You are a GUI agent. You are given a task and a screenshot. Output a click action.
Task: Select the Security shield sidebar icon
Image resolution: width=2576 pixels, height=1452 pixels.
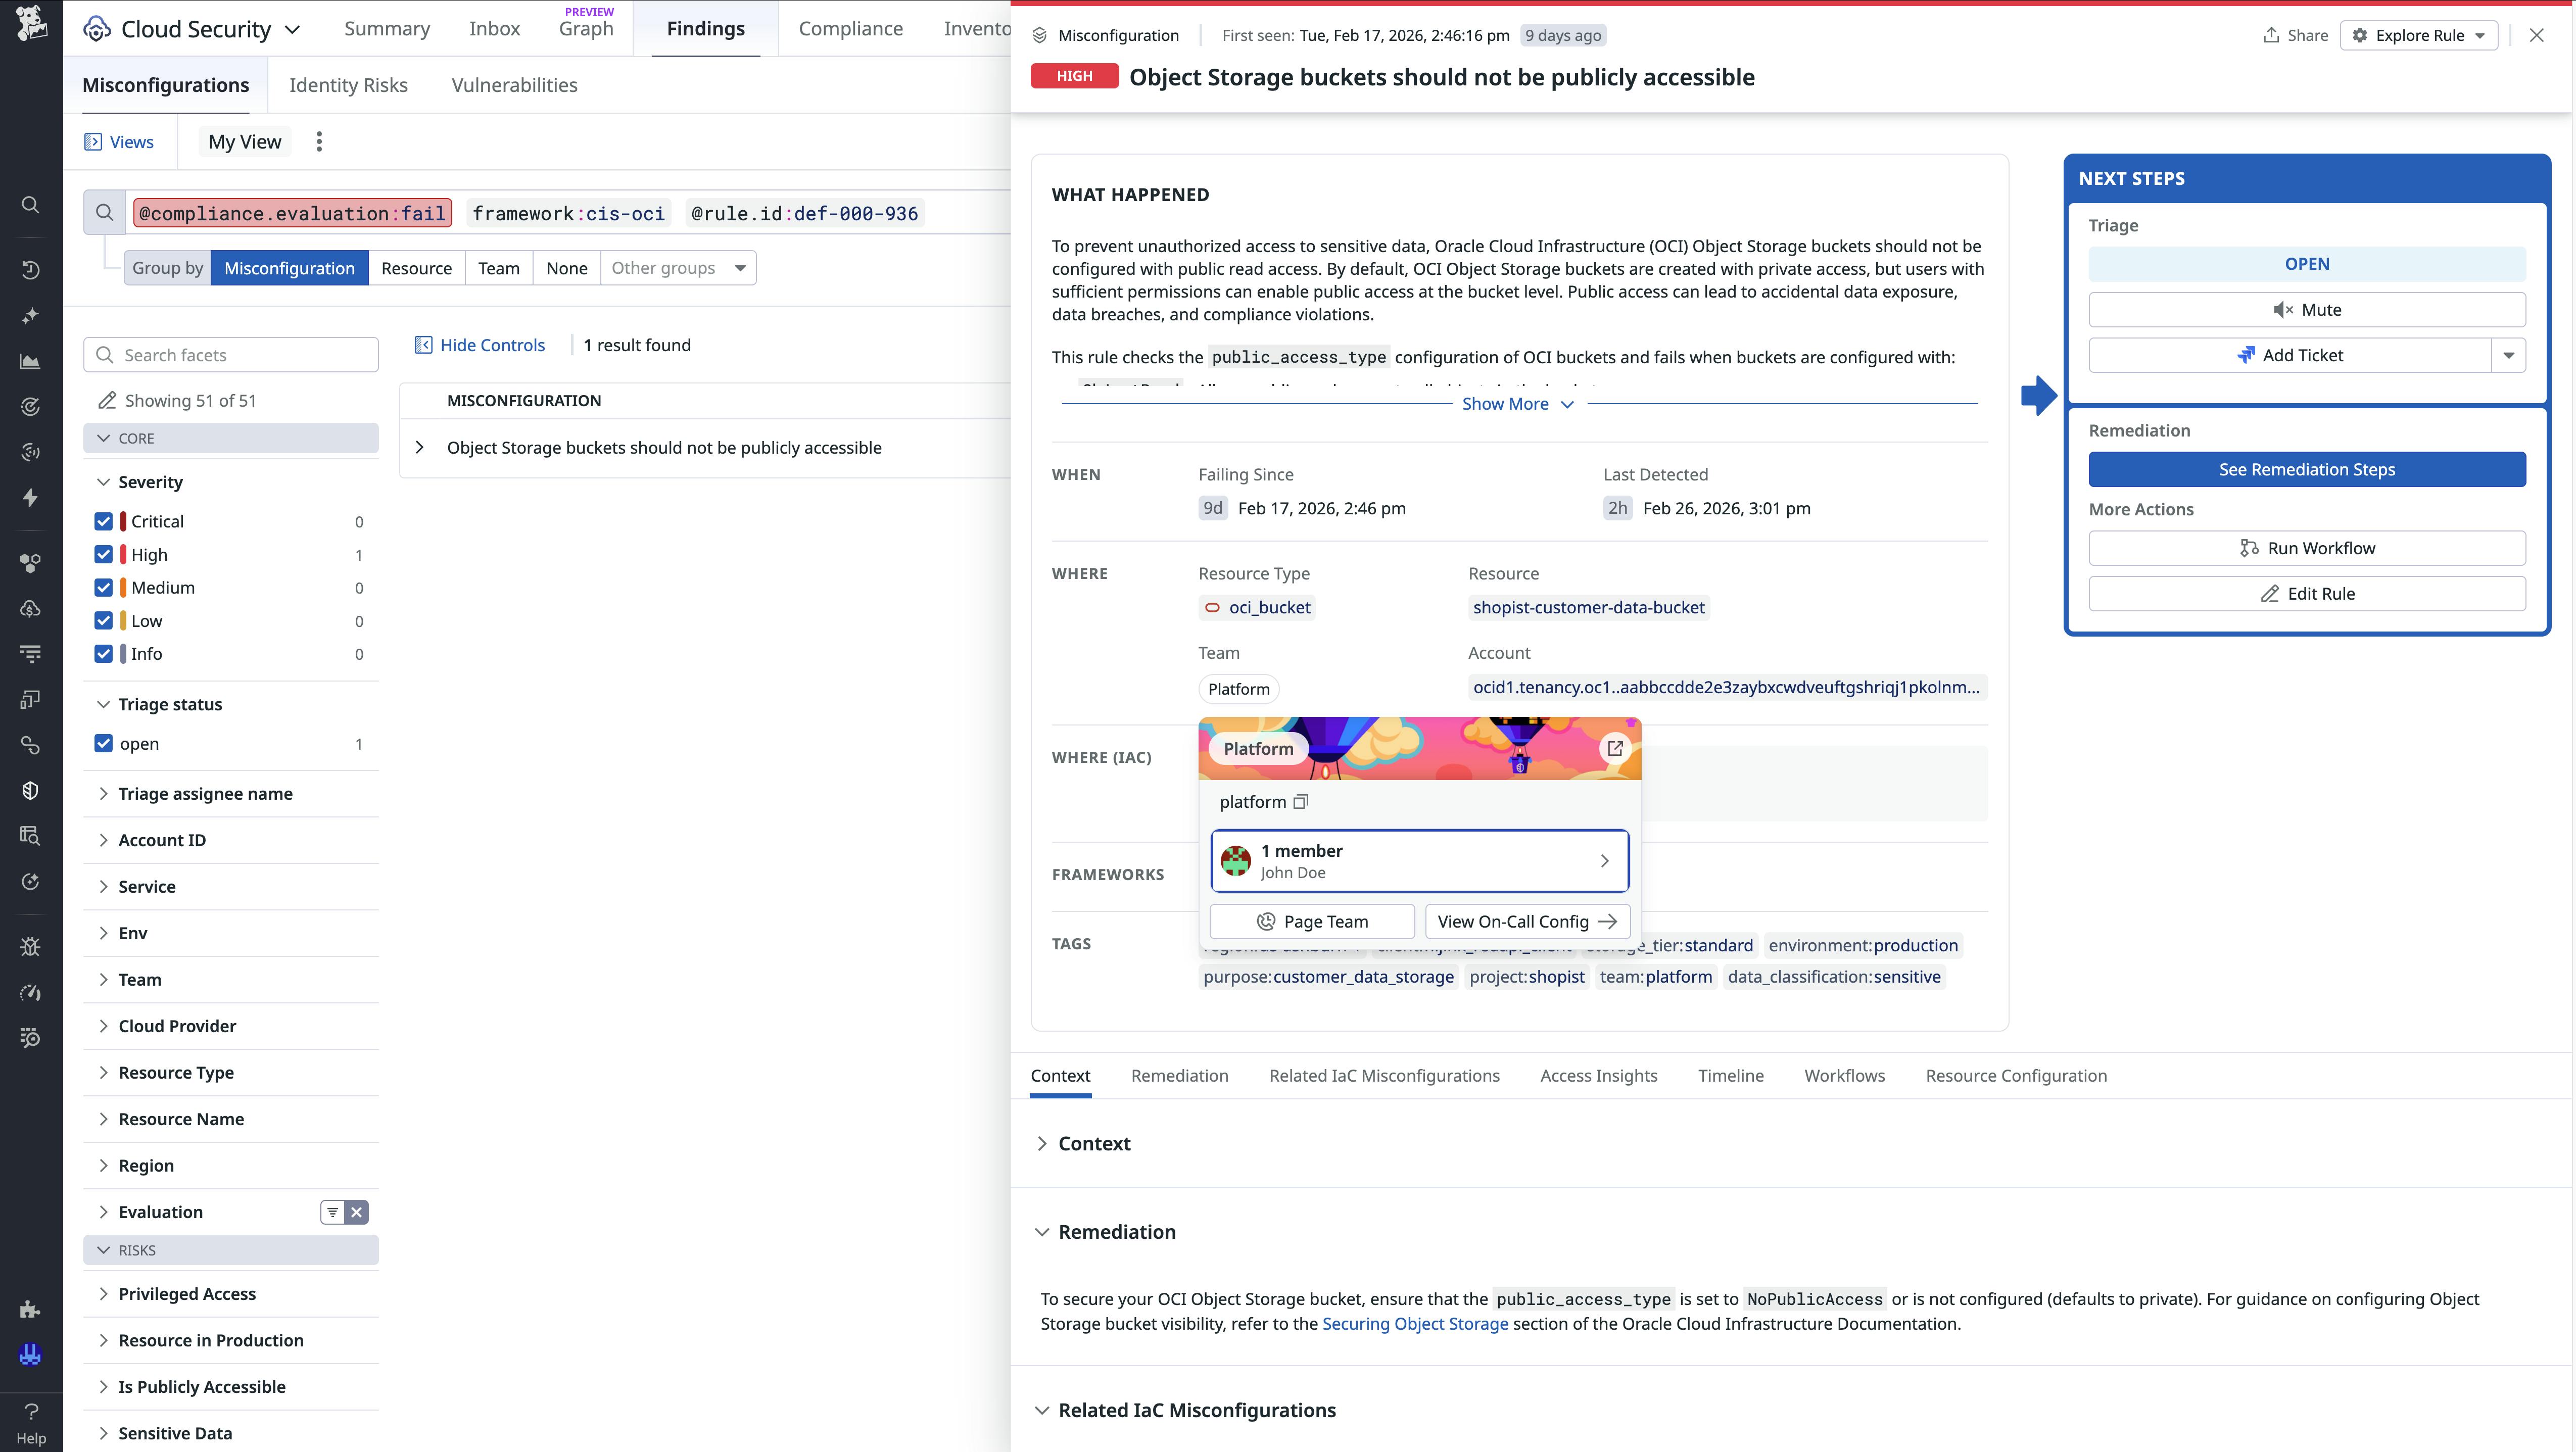pos(30,790)
